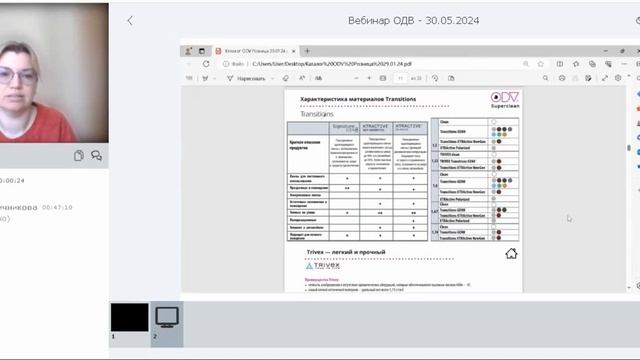Click the PDF page number field
Viewport: 640px width, 360px height.
pos(400,78)
